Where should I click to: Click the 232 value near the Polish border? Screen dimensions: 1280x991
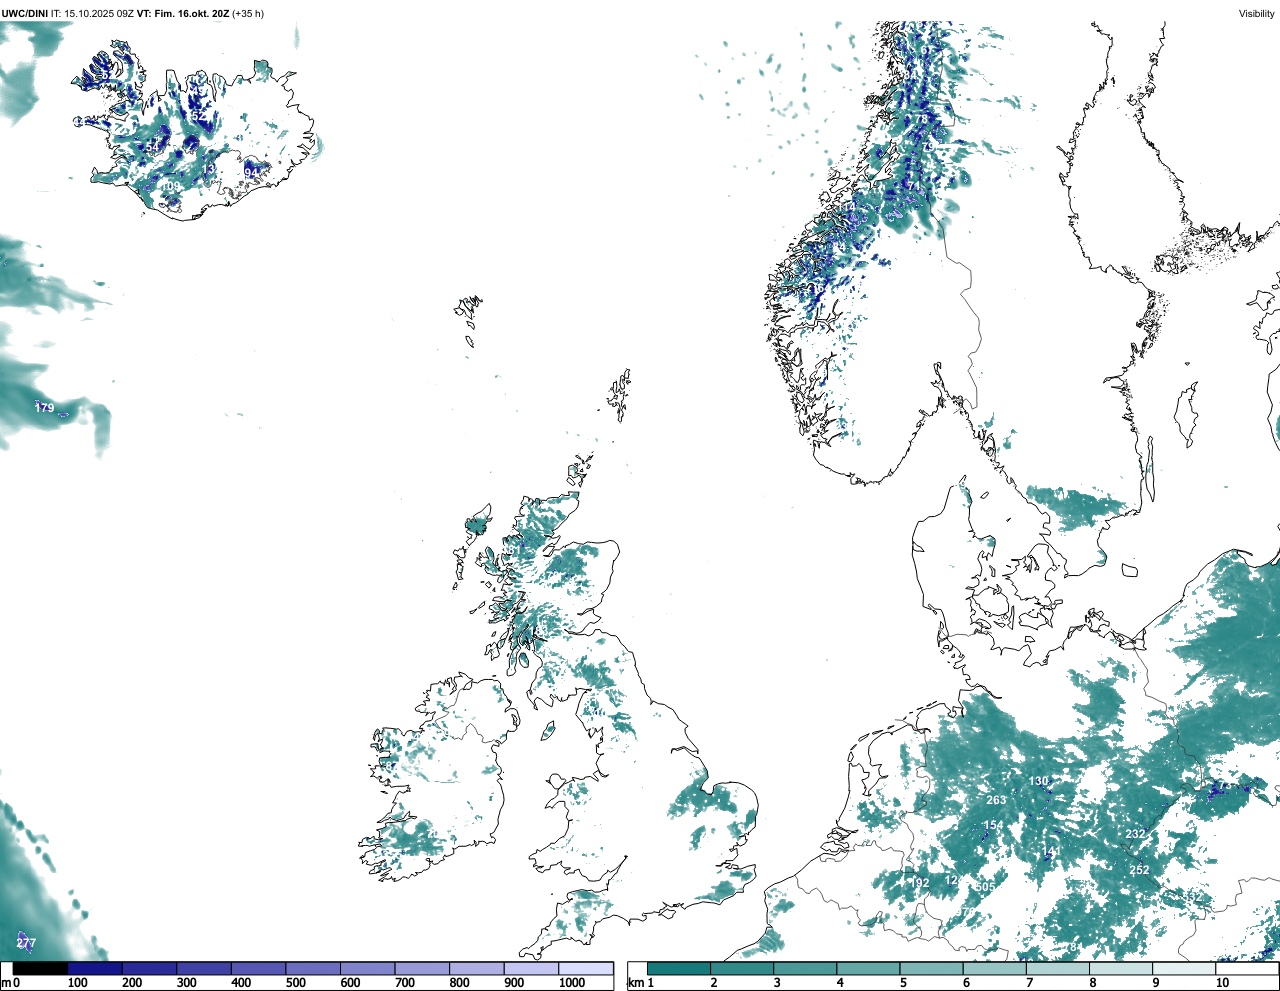click(1135, 834)
